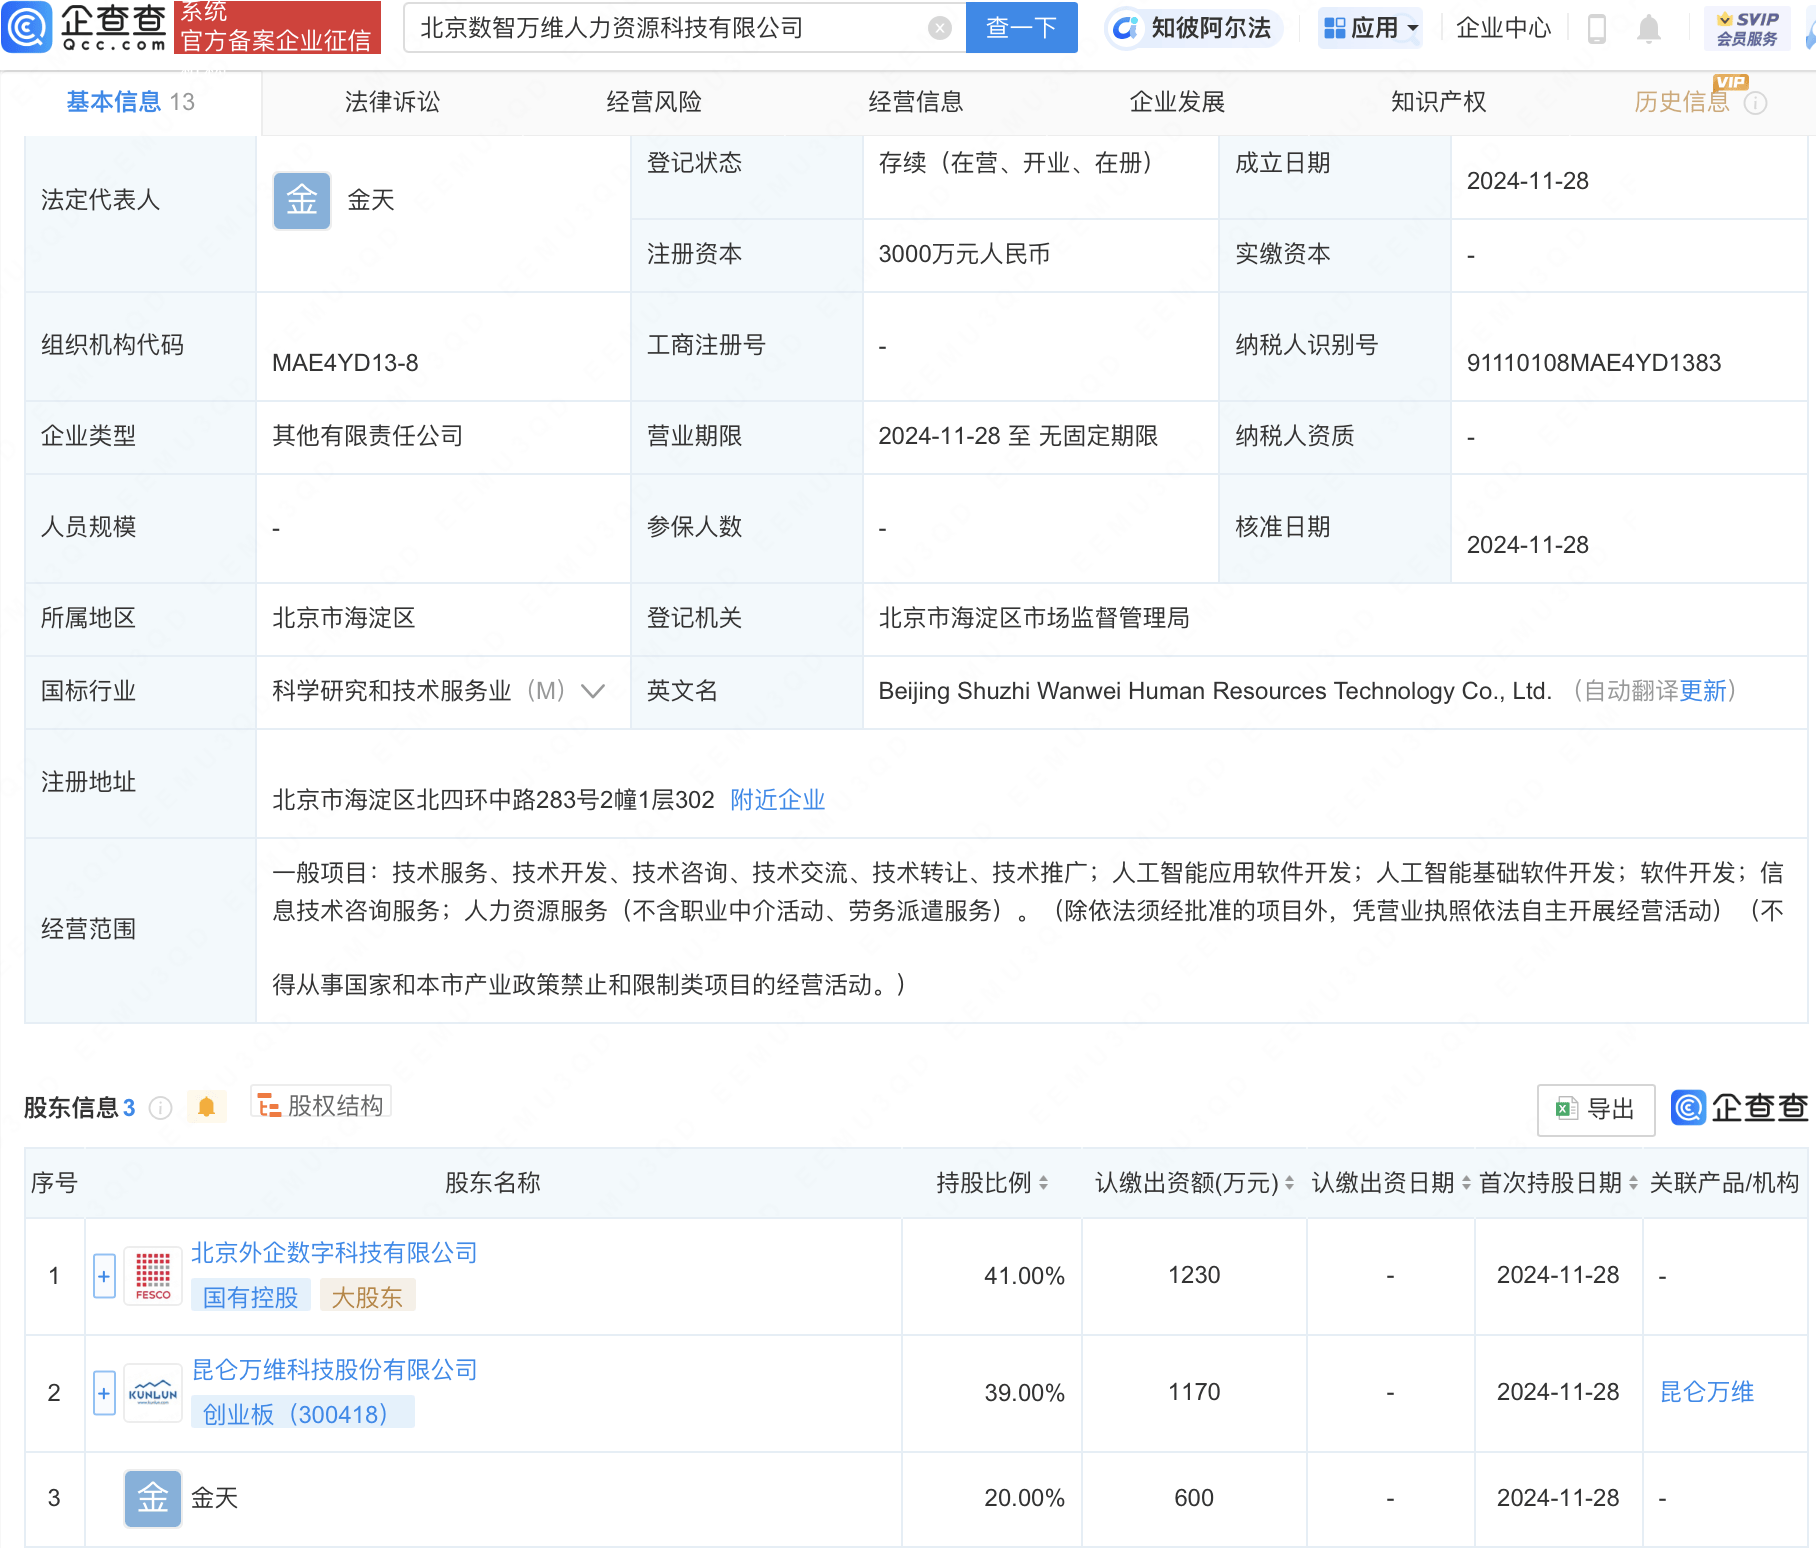1816x1548 pixels.
Task: Click the Qichacha logo icon
Action: coord(27,27)
